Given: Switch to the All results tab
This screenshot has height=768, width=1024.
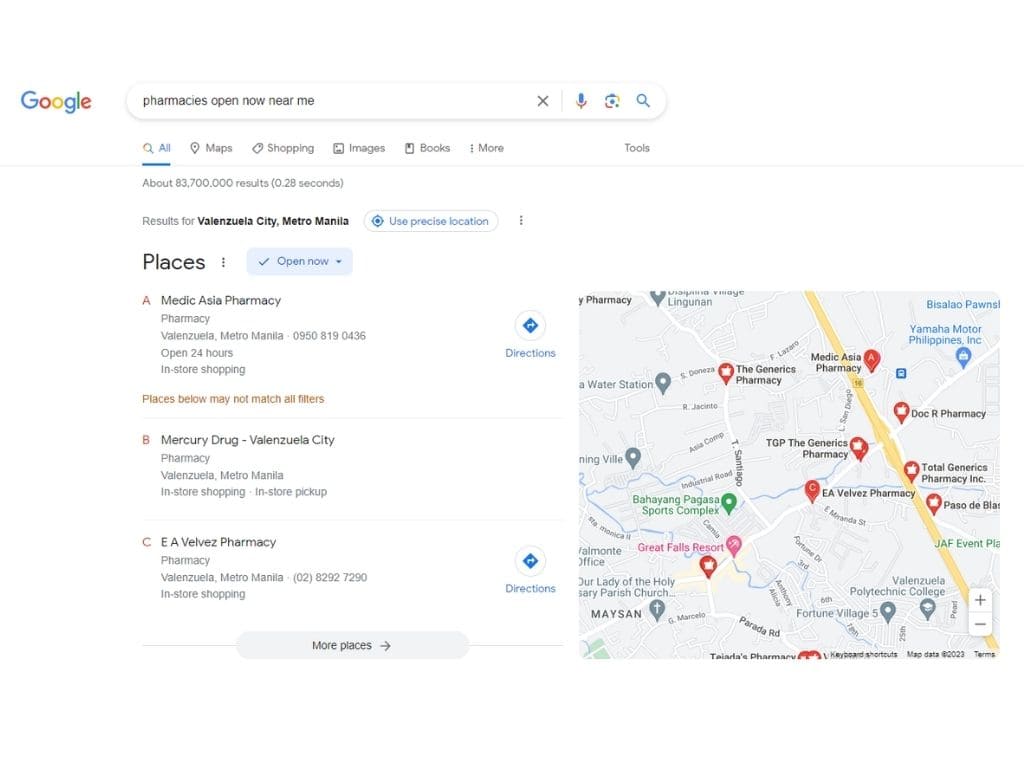Looking at the screenshot, I should (157, 148).
